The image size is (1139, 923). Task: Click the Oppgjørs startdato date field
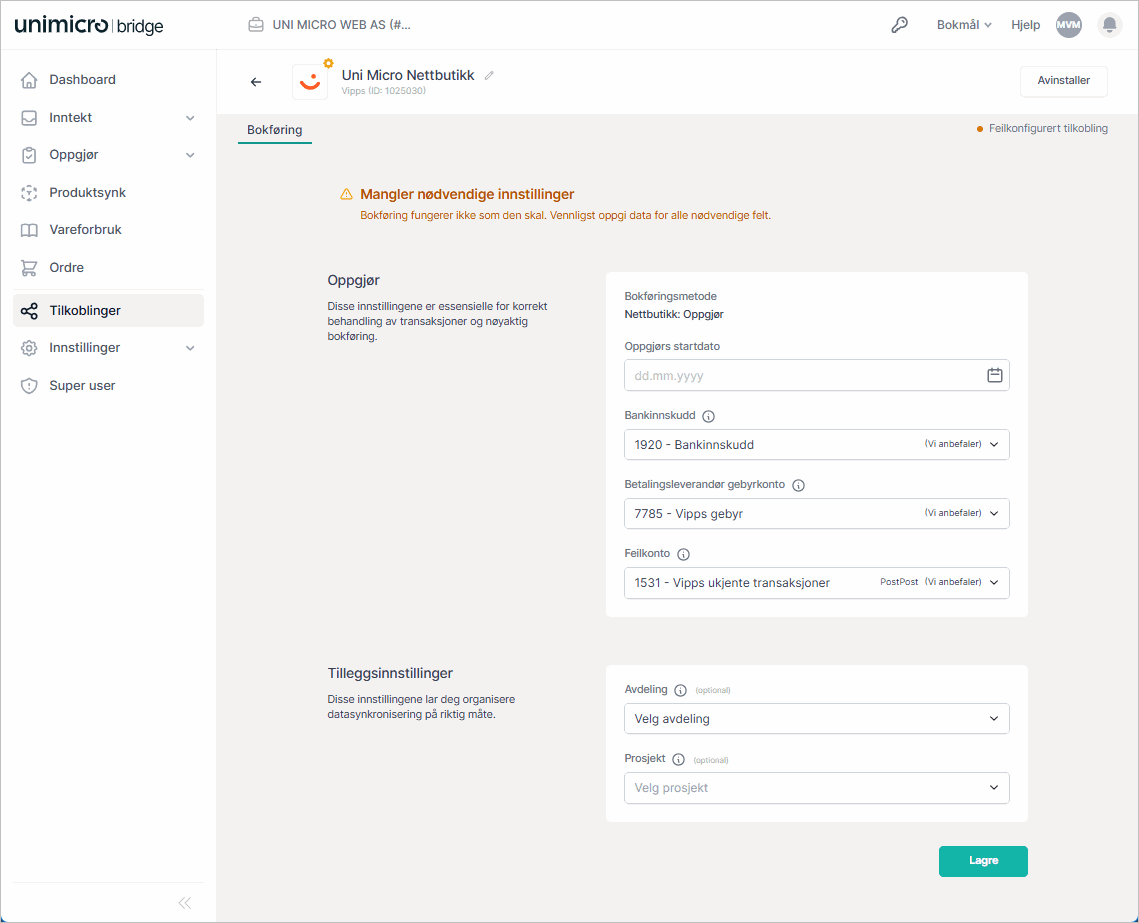tap(816, 375)
